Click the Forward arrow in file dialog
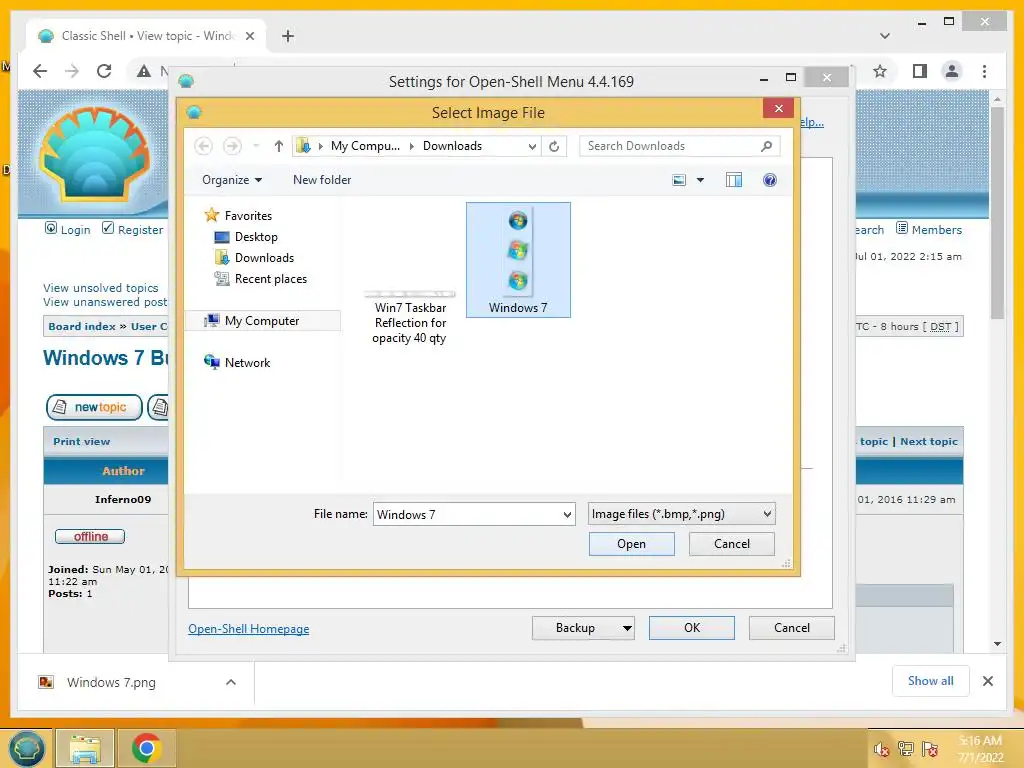Image resolution: width=1024 pixels, height=768 pixels. point(232,146)
